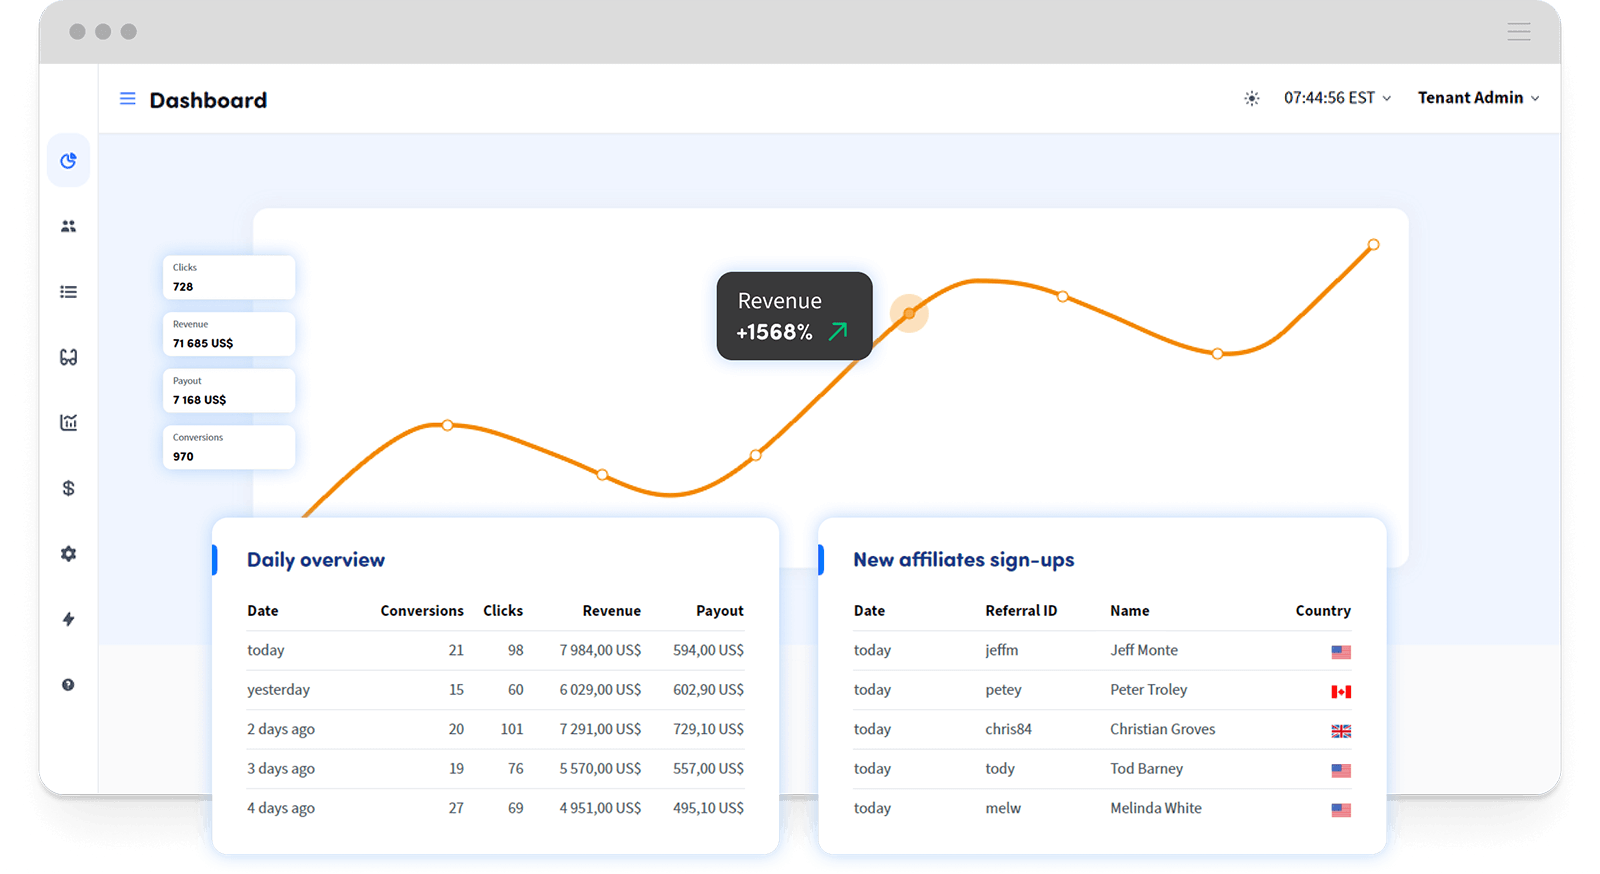Toggle the sidebar hamburger menu beside Dashboard
Viewport: 1600px width, 874px height.
coord(128,99)
